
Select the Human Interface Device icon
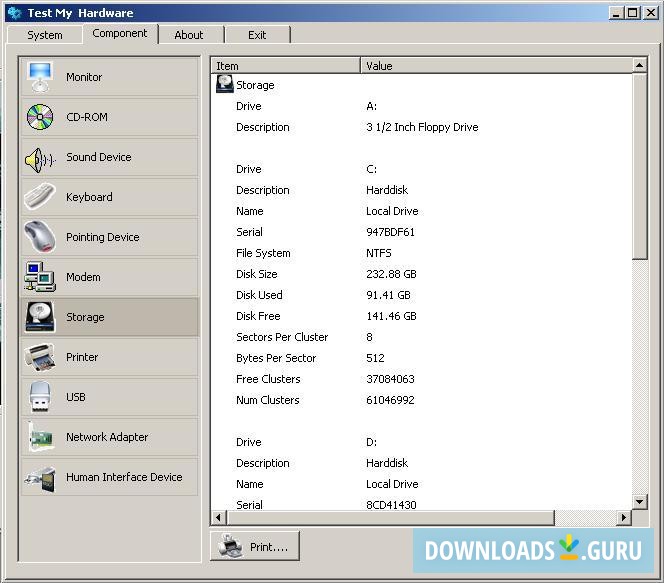[41, 478]
